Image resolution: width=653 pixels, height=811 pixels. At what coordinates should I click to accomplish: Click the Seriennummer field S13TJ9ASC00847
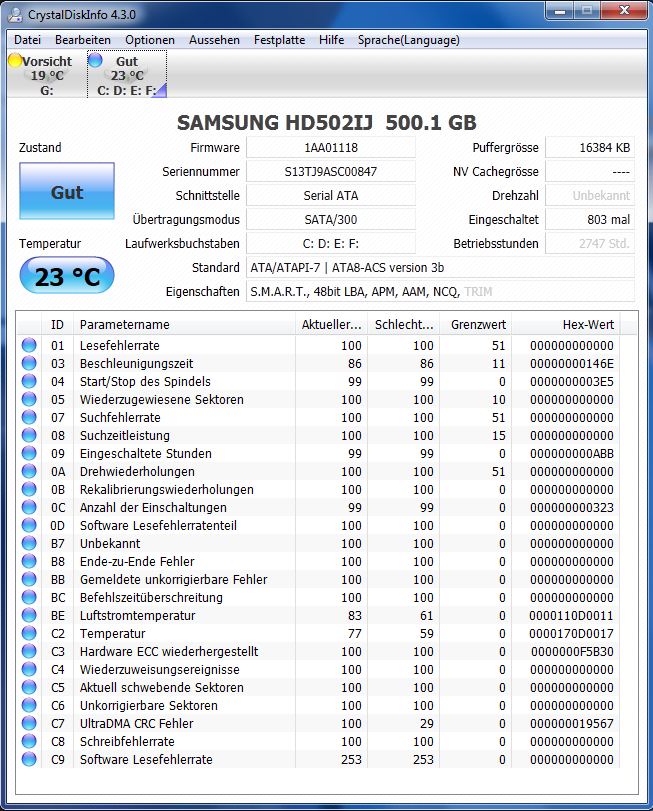click(331, 171)
